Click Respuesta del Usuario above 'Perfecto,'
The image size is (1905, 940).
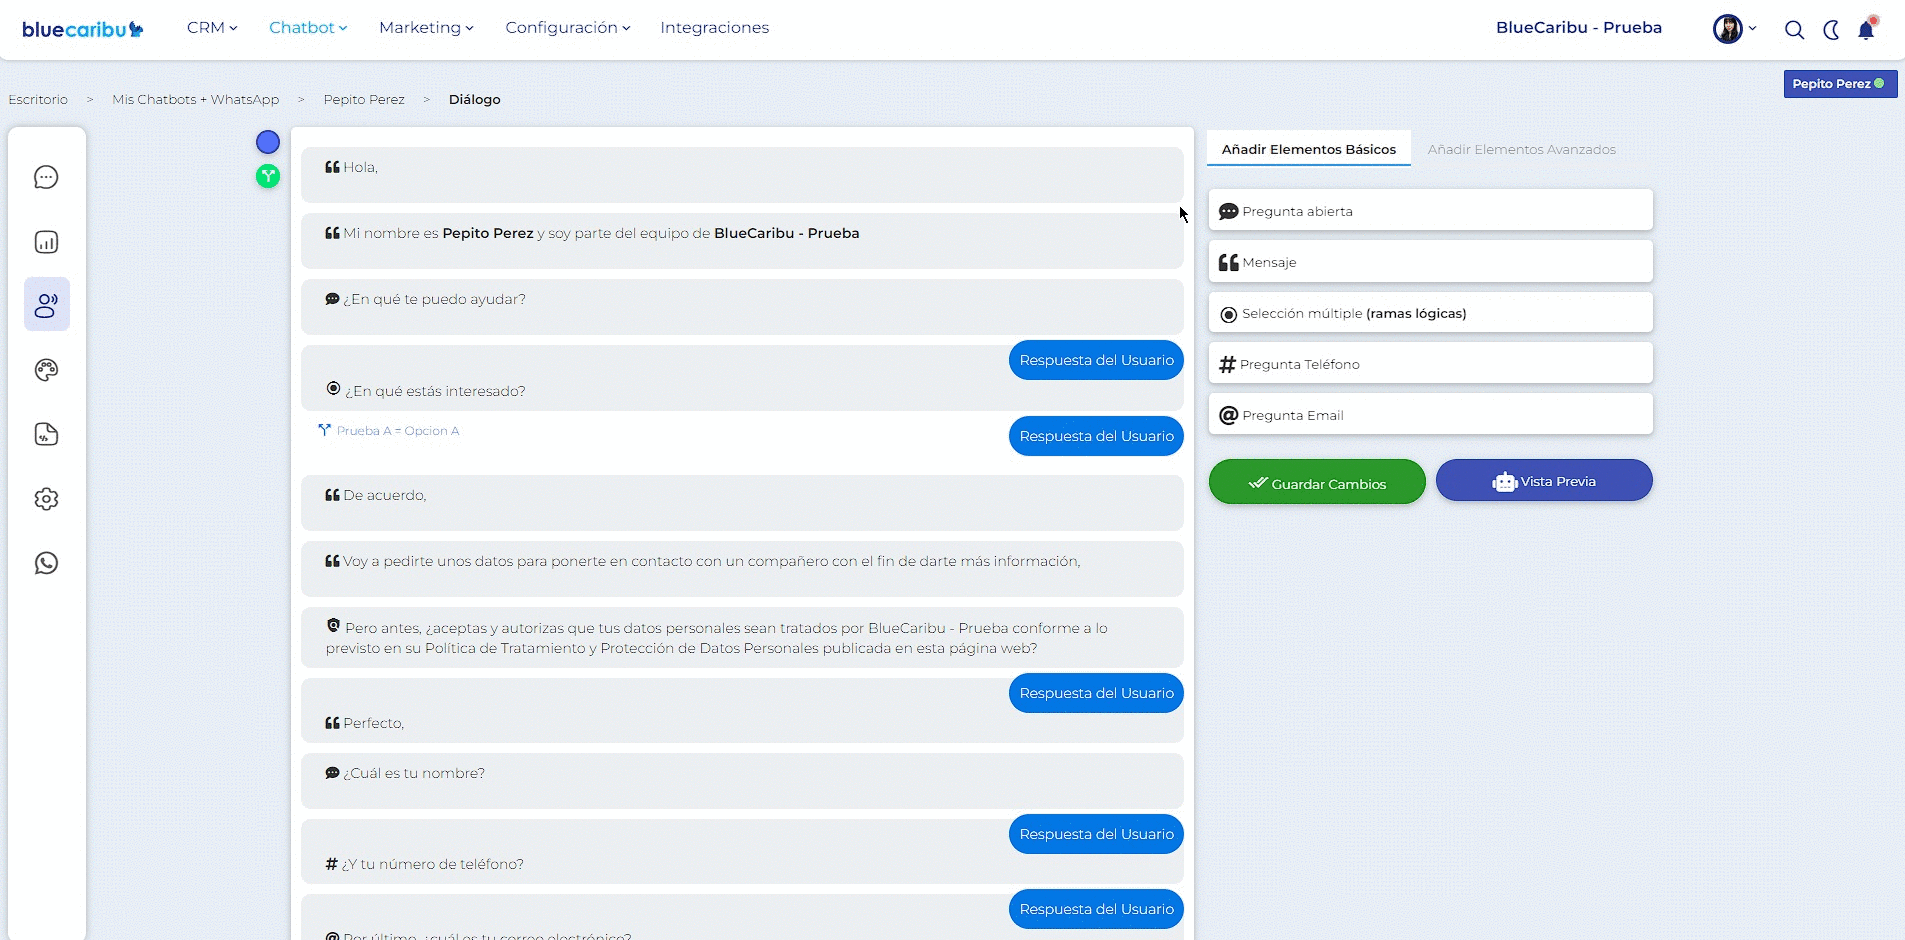click(1096, 693)
